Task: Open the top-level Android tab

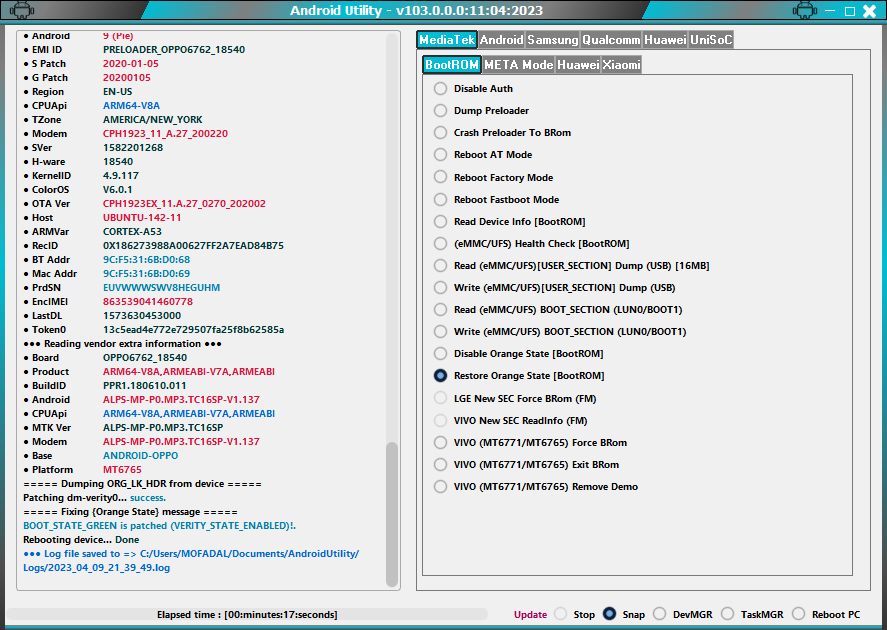Action: [501, 40]
